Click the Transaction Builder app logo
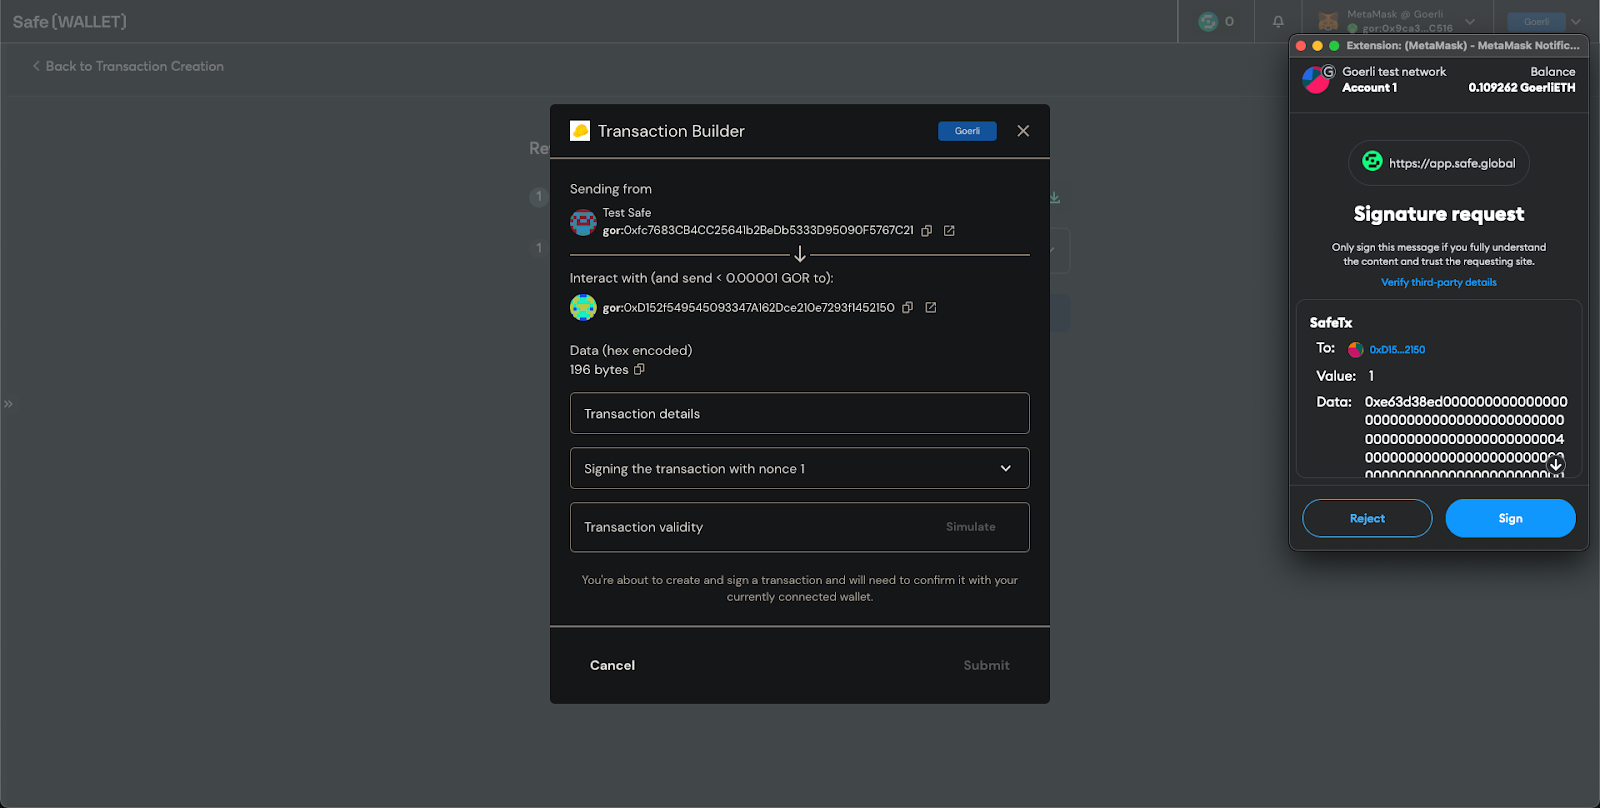 [580, 131]
